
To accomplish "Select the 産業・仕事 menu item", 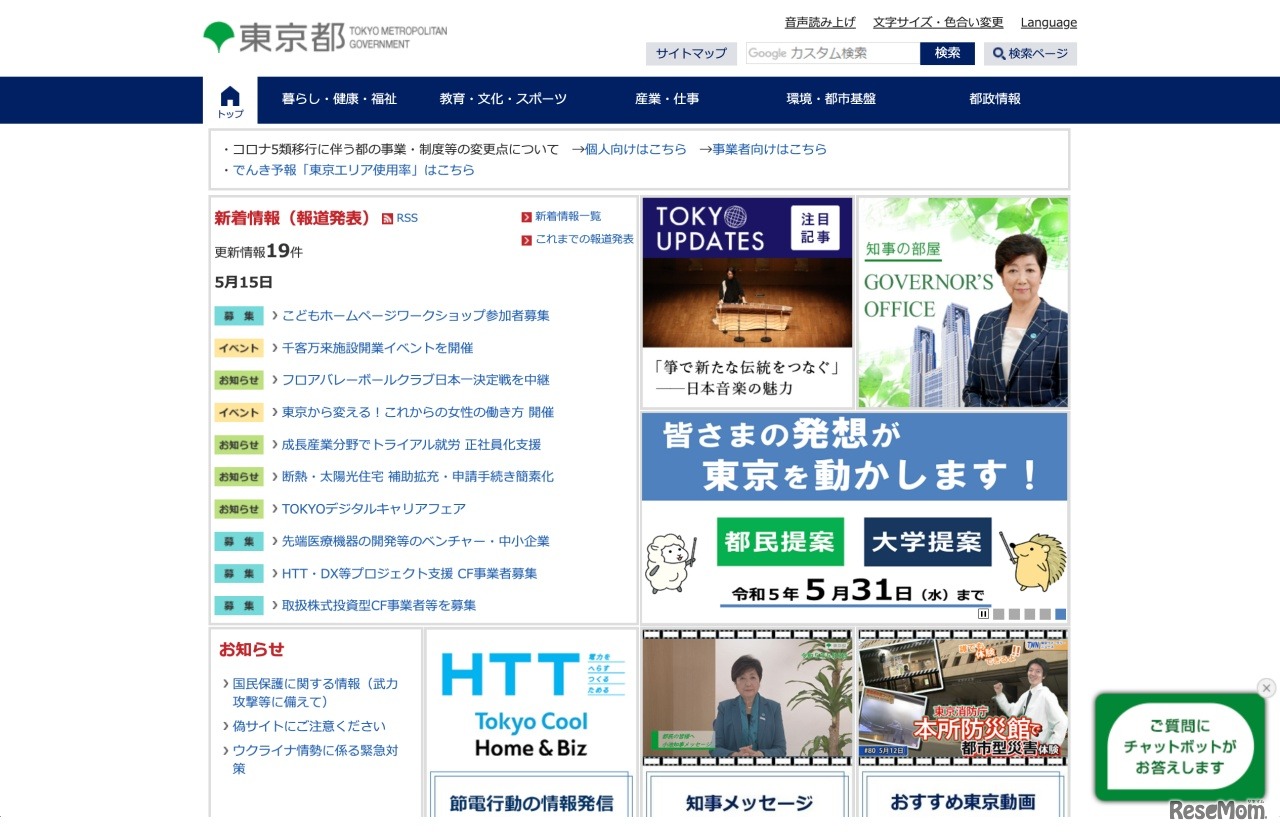I will click(667, 99).
